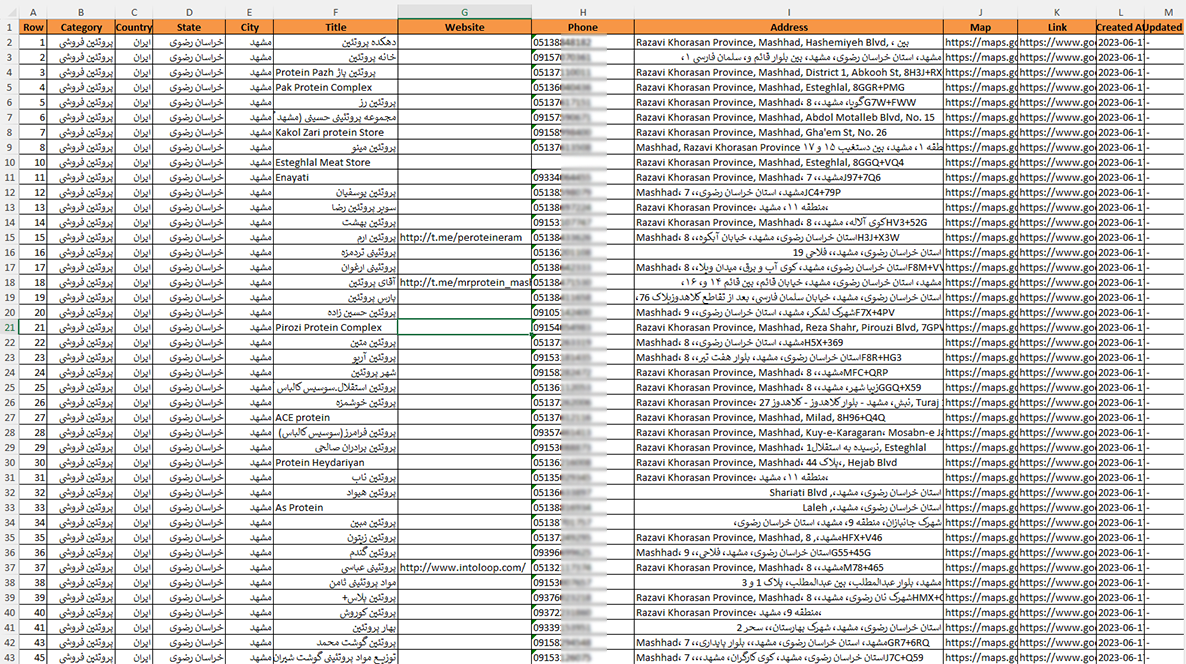The height and width of the screenshot is (664, 1186).
Task: Select the "ACE protein" title cell
Action: coord(336,417)
